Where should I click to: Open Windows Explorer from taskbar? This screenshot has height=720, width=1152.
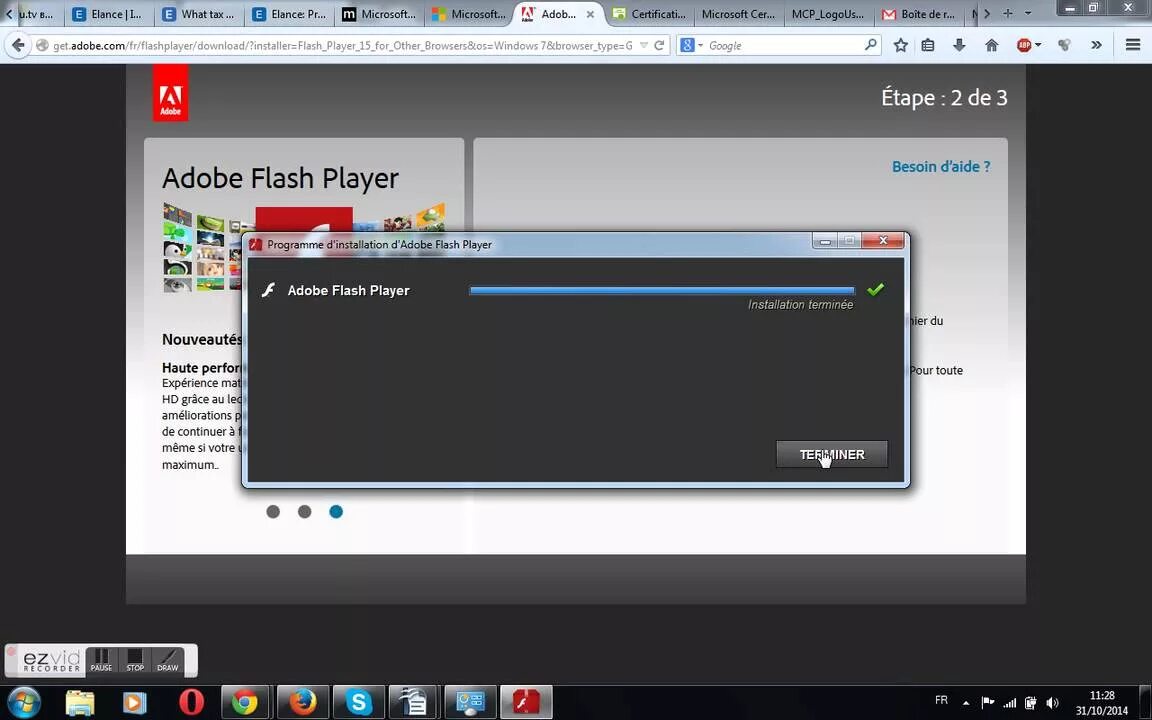[x=79, y=702]
